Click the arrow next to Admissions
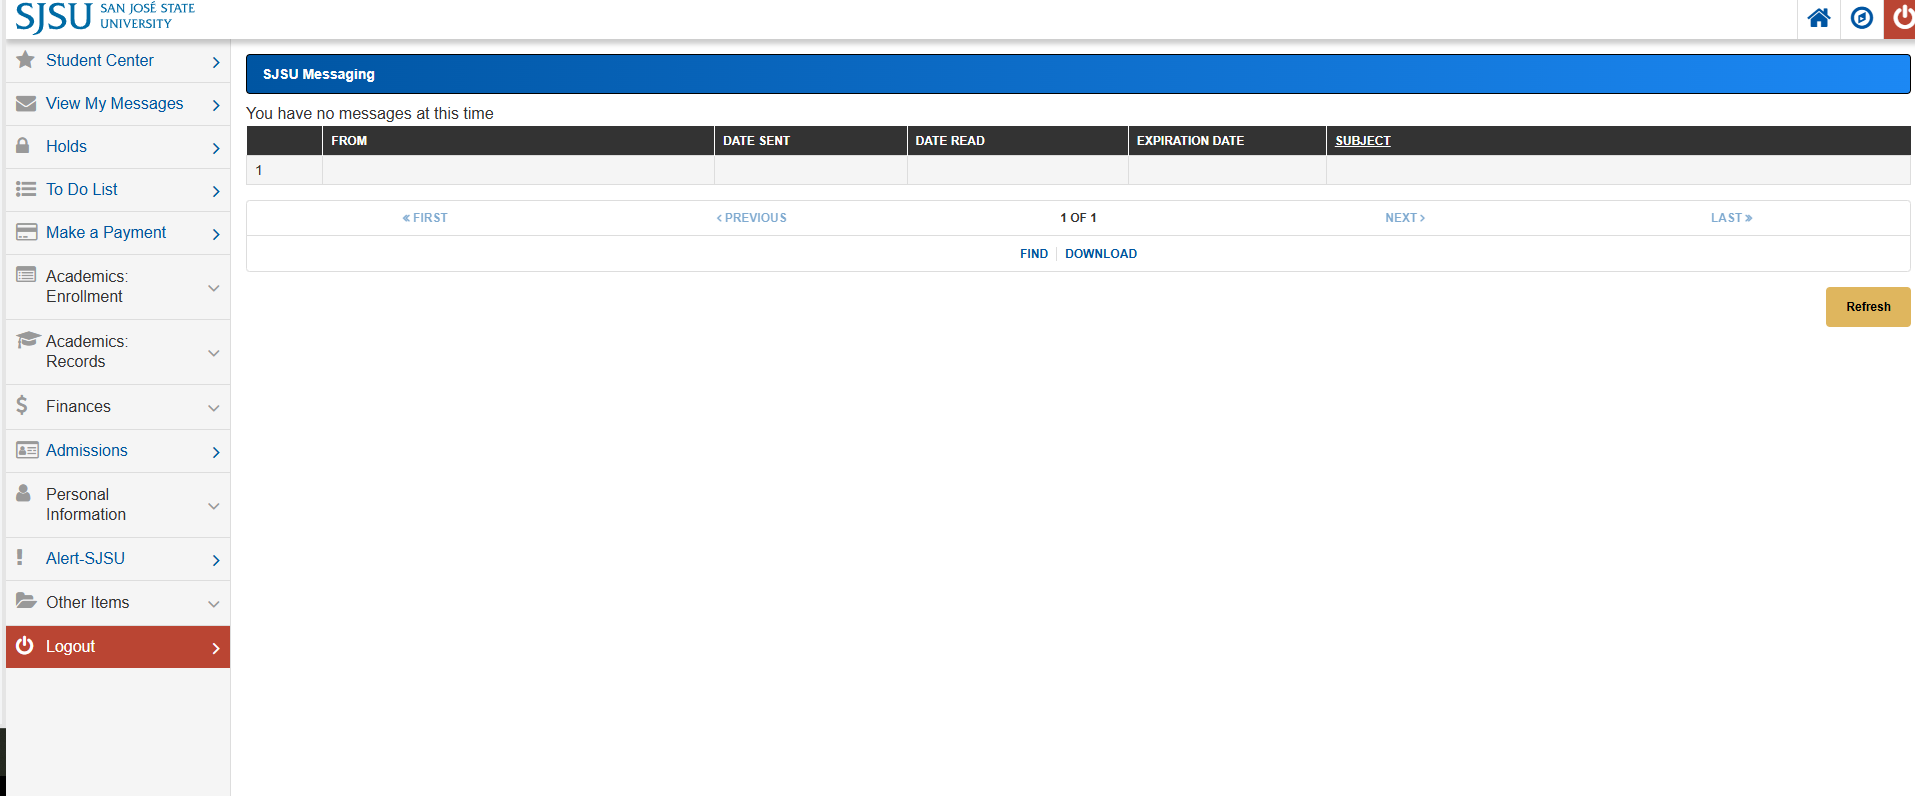This screenshot has width=1915, height=796. click(216, 452)
